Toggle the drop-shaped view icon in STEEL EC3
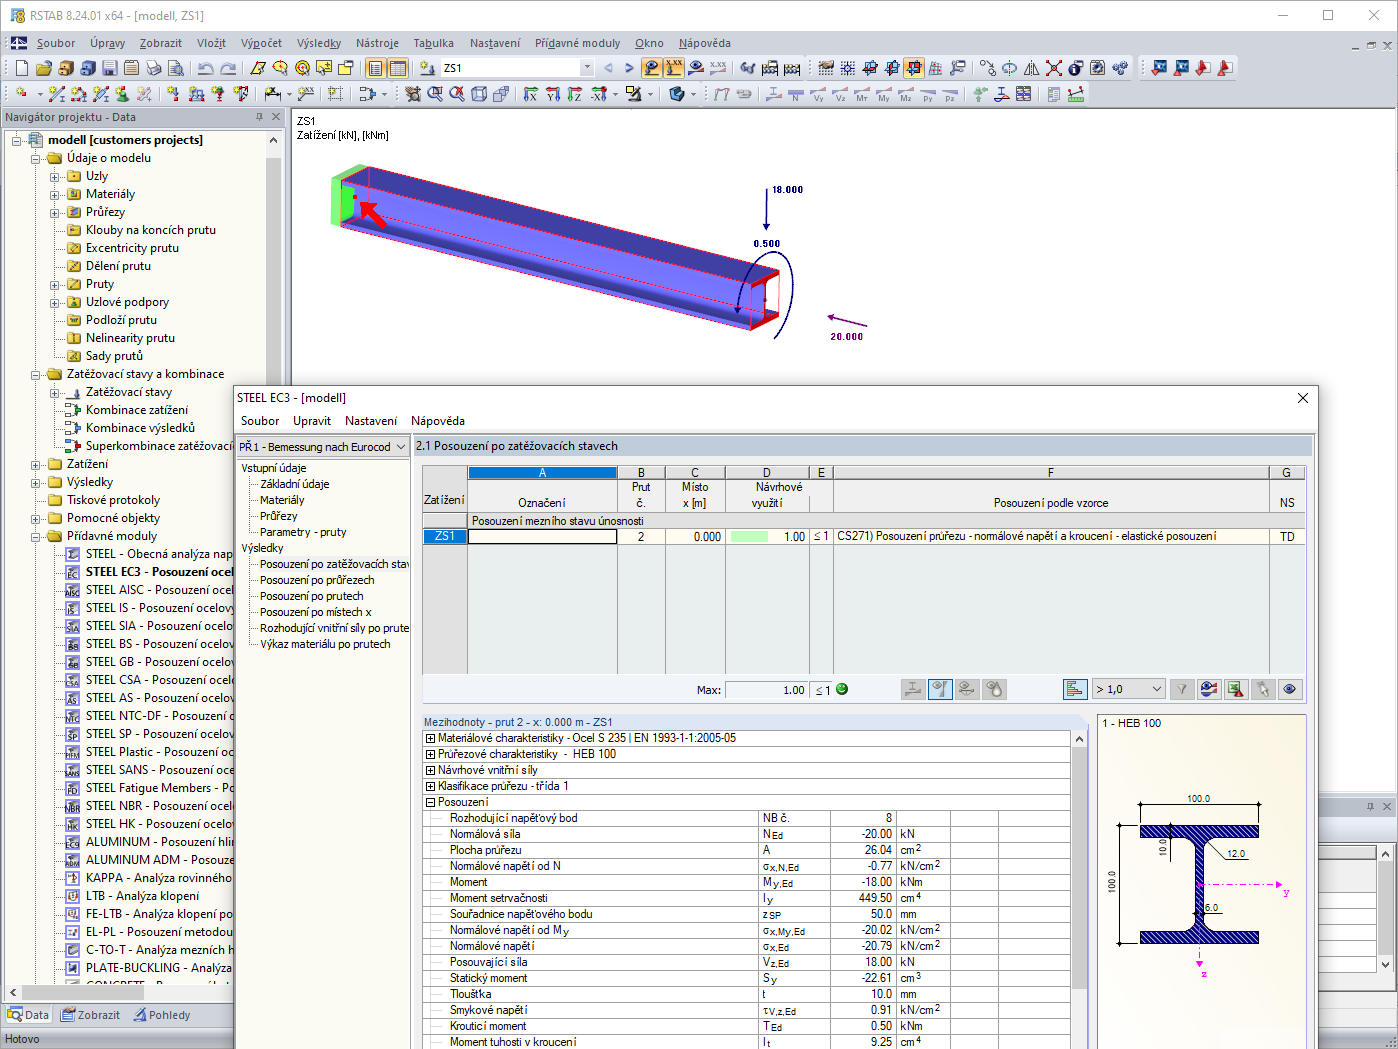The height and width of the screenshot is (1049, 1398). pos(994,689)
